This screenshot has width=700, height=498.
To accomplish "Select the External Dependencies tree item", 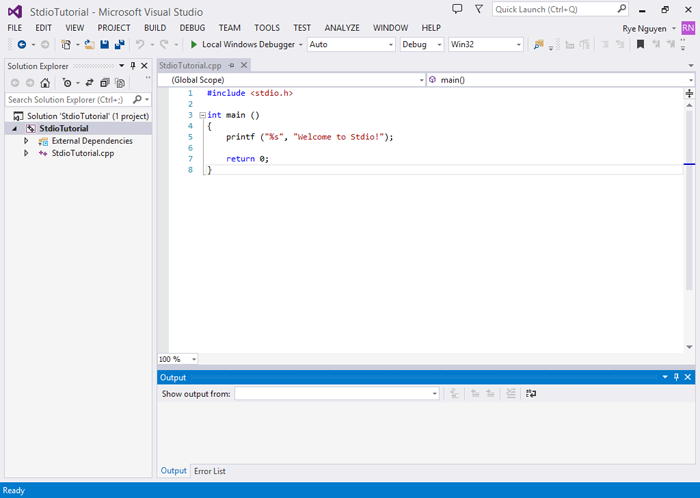I will coord(92,141).
